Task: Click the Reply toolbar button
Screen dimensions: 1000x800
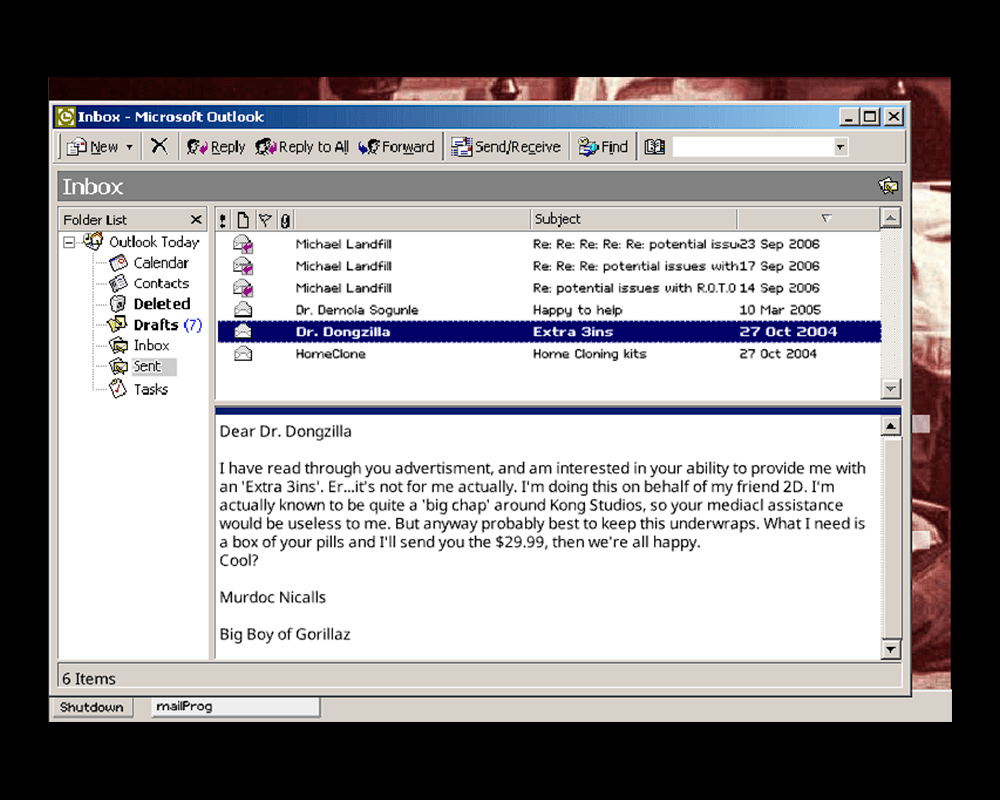Action: (x=216, y=147)
